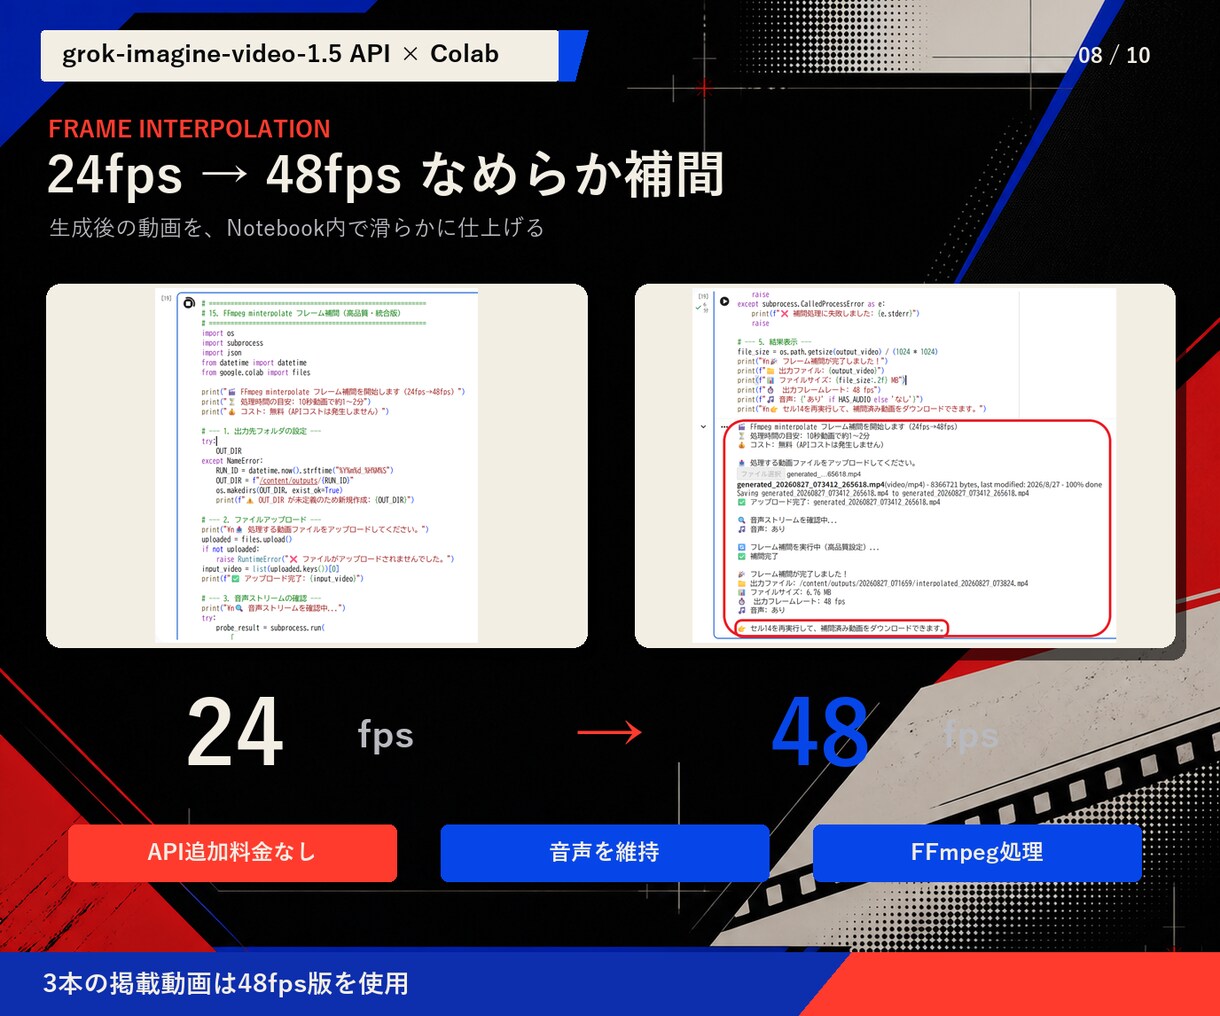Click the 'FRAME INTERPOLATION' red heading
The image size is (1220, 1016).
[x=189, y=129]
